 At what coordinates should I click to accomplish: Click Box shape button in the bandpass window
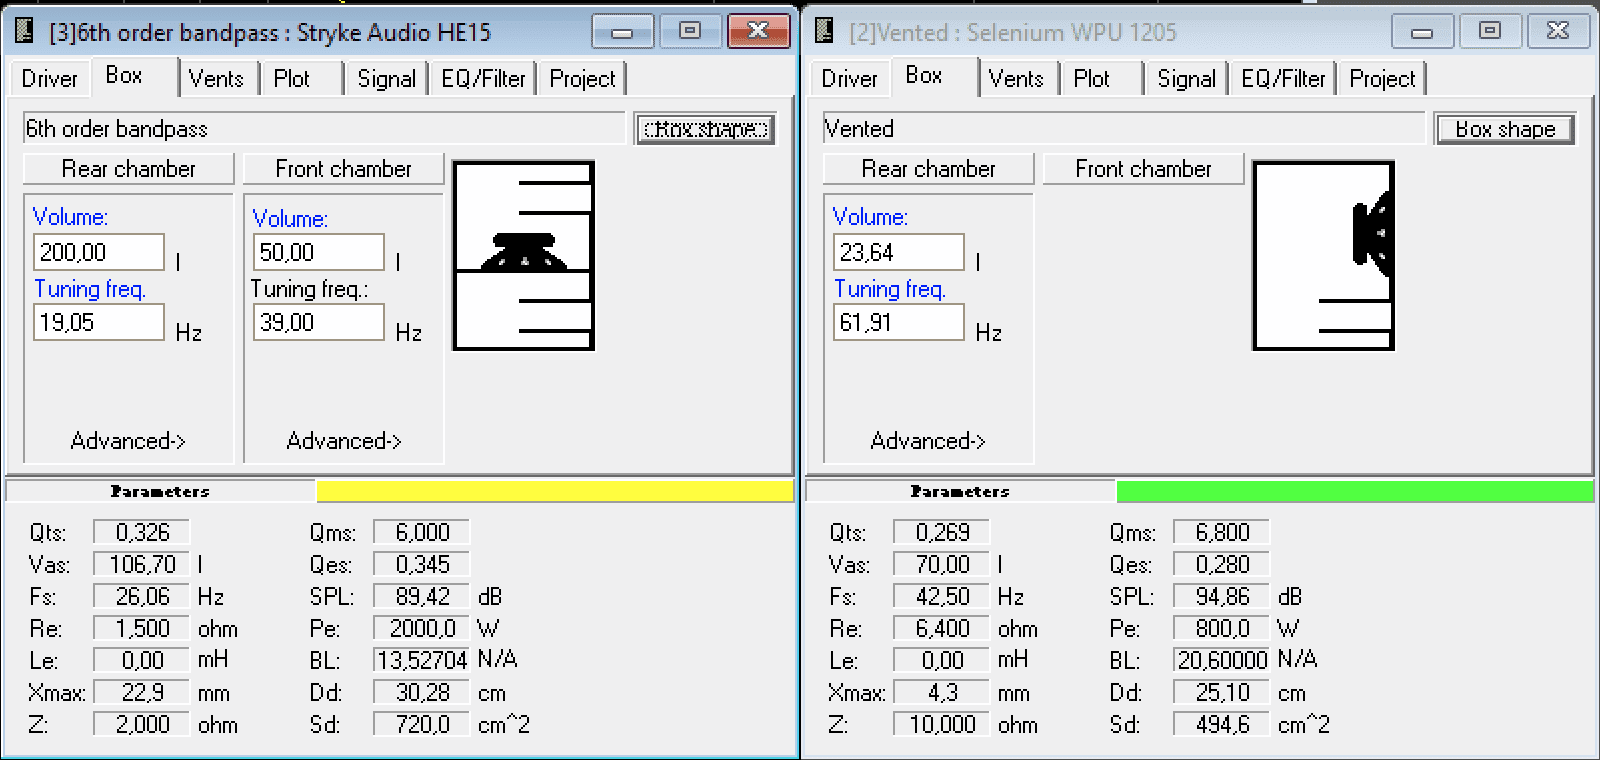(x=706, y=129)
